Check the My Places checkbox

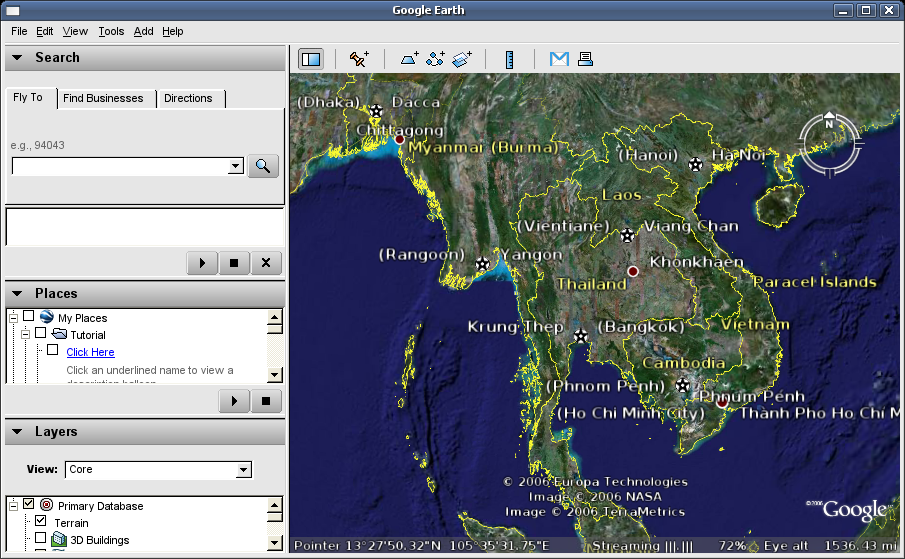click(x=28, y=316)
